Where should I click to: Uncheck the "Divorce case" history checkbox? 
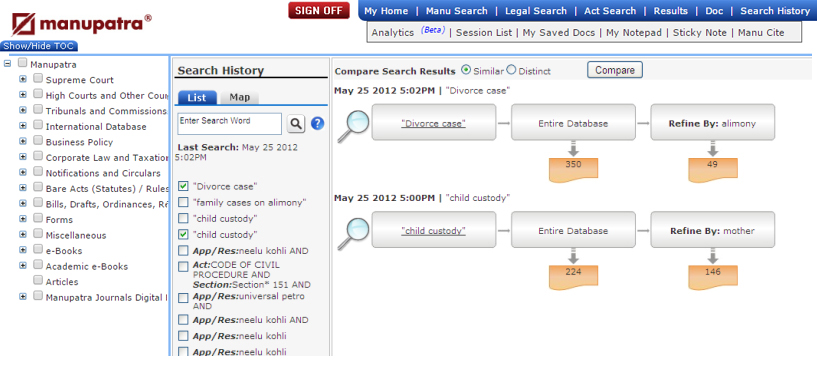(183, 186)
